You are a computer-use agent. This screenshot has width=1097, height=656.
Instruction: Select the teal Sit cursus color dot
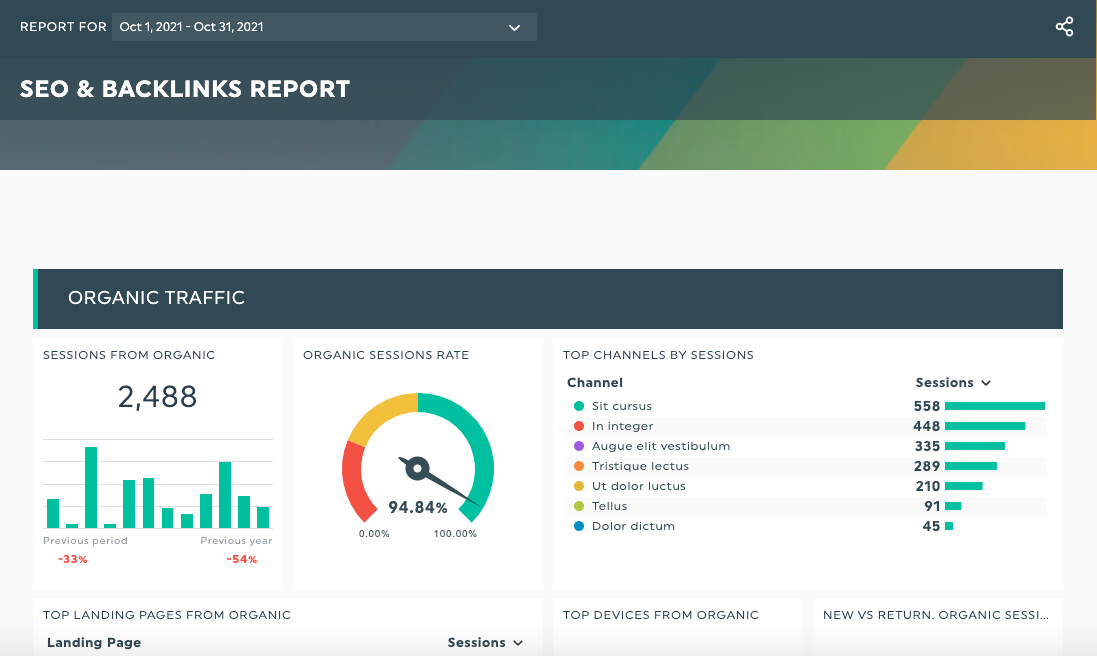tap(579, 406)
